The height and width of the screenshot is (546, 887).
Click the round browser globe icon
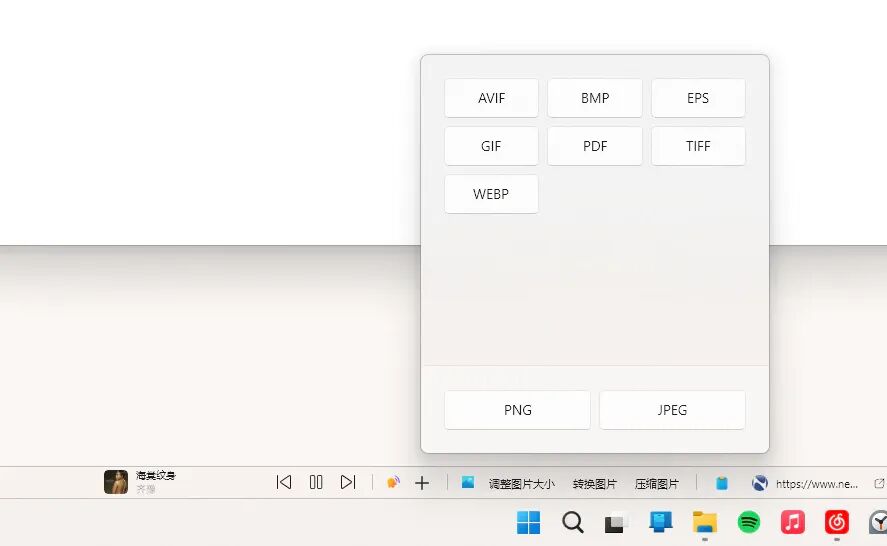point(760,483)
